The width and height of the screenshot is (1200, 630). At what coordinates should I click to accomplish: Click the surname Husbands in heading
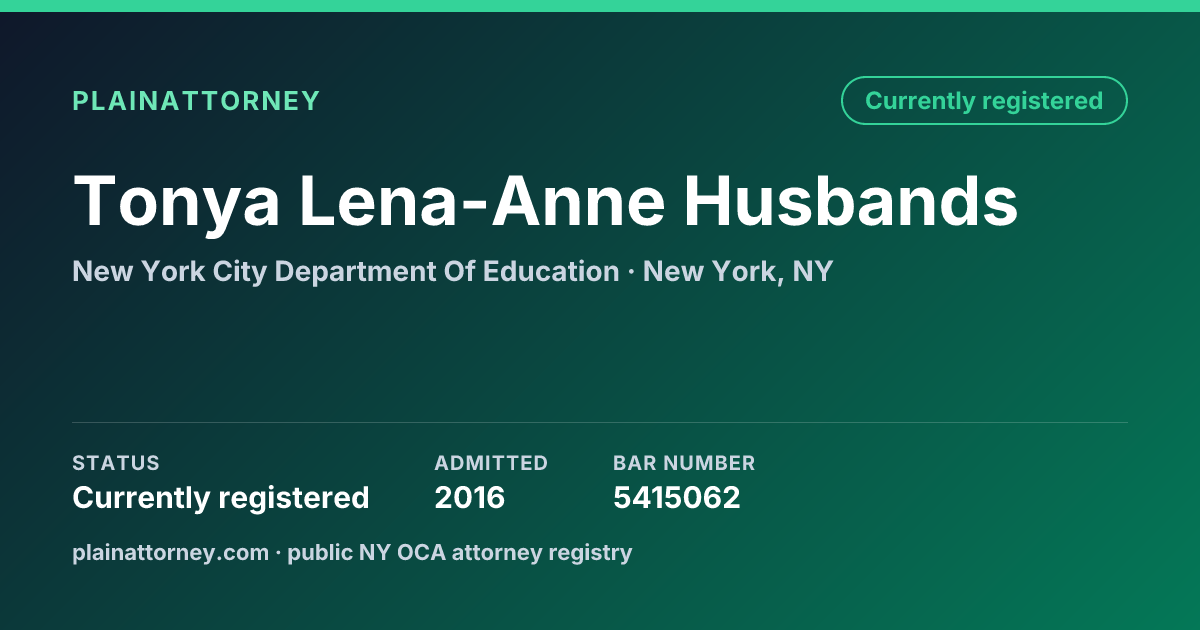click(x=851, y=200)
